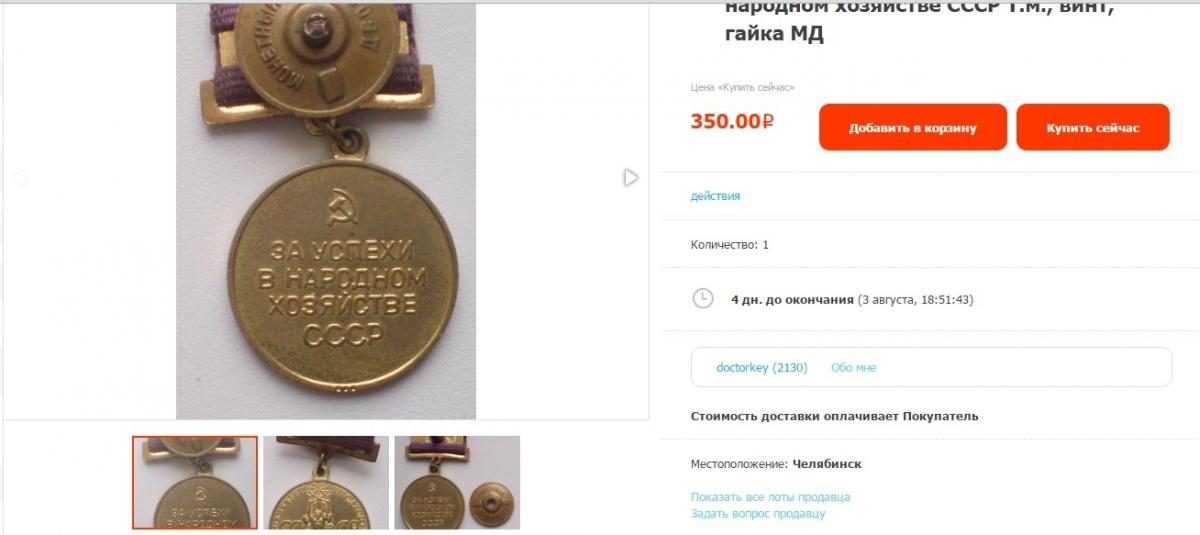
Task: Click the Стоимость доставки оплачивает Покупатель notice
Action: (x=835, y=416)
